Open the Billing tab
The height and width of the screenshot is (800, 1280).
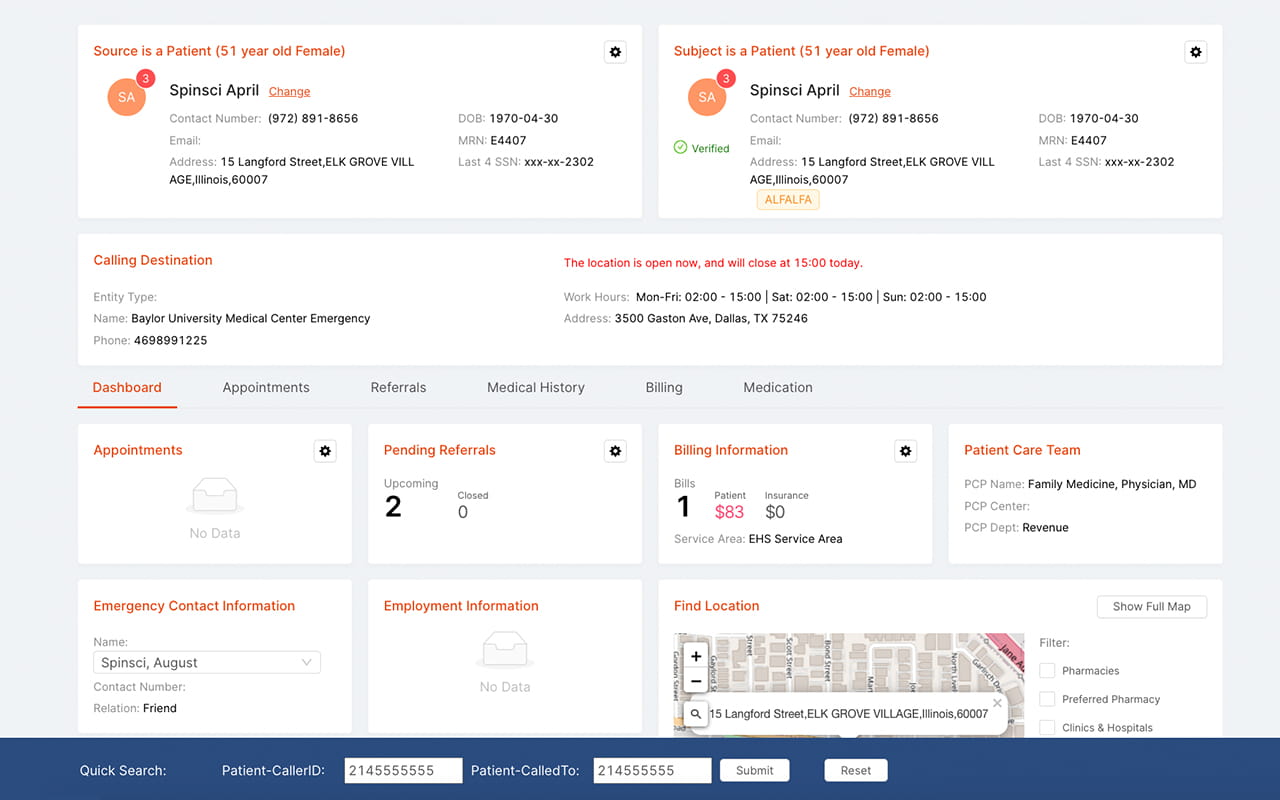(664, 387)
